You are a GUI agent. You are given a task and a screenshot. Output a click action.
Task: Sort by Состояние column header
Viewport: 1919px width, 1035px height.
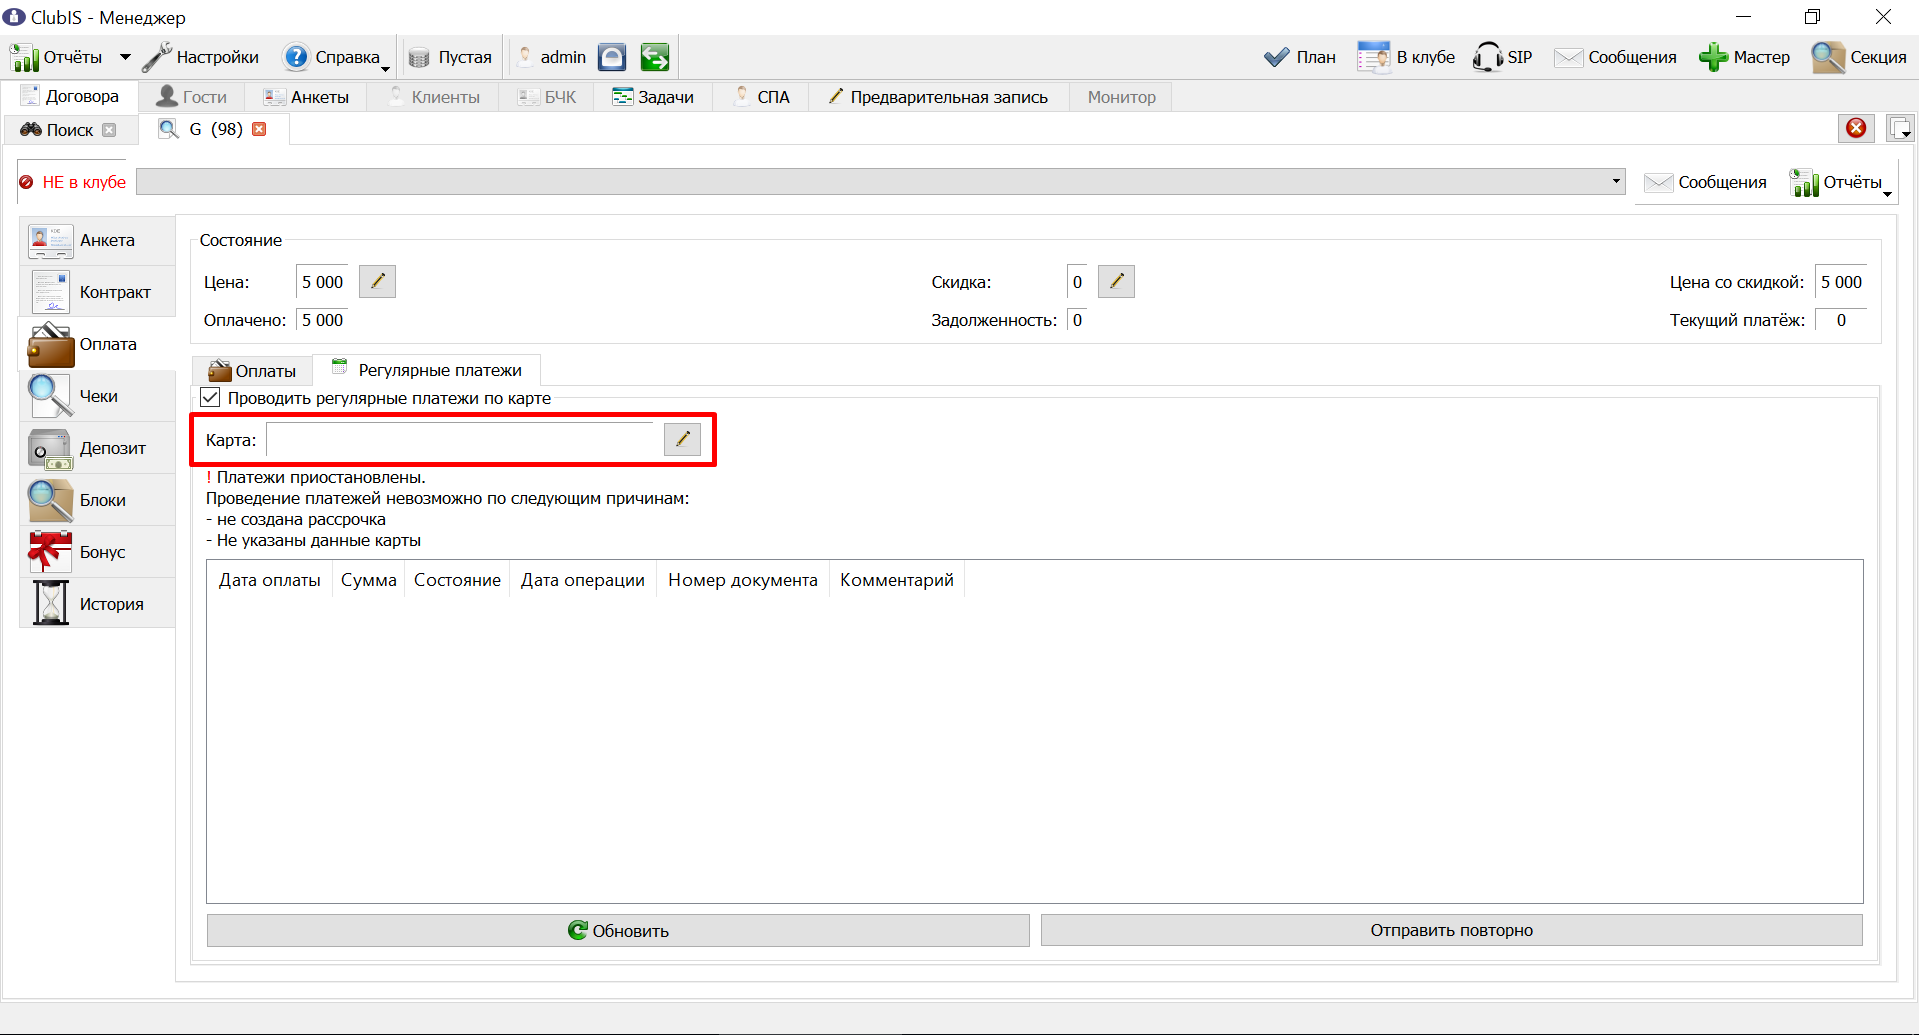pyautogui.click(x=457, y=580)
